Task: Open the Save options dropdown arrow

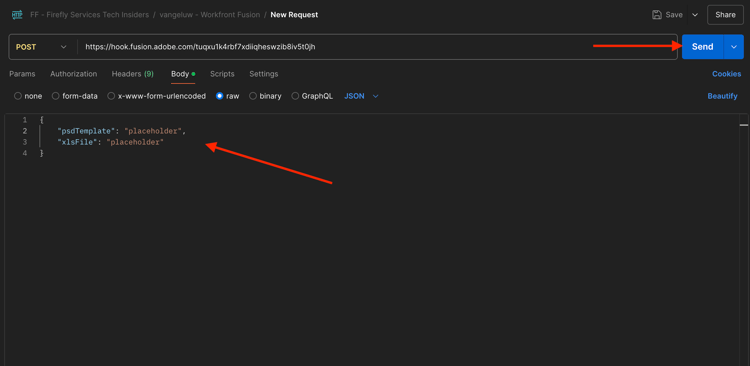Action: click(695, 15)
